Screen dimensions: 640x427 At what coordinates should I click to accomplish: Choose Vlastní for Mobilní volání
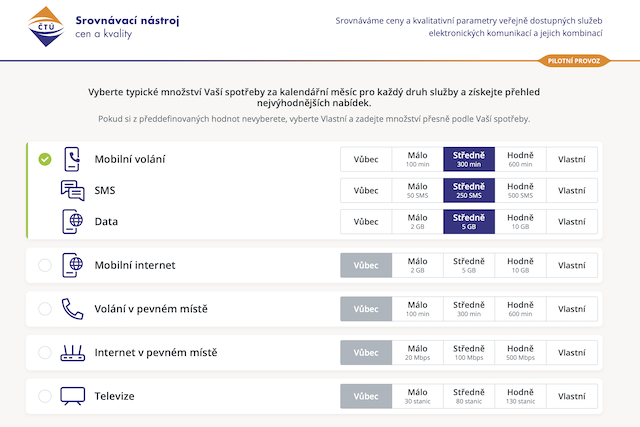(571, 159)
